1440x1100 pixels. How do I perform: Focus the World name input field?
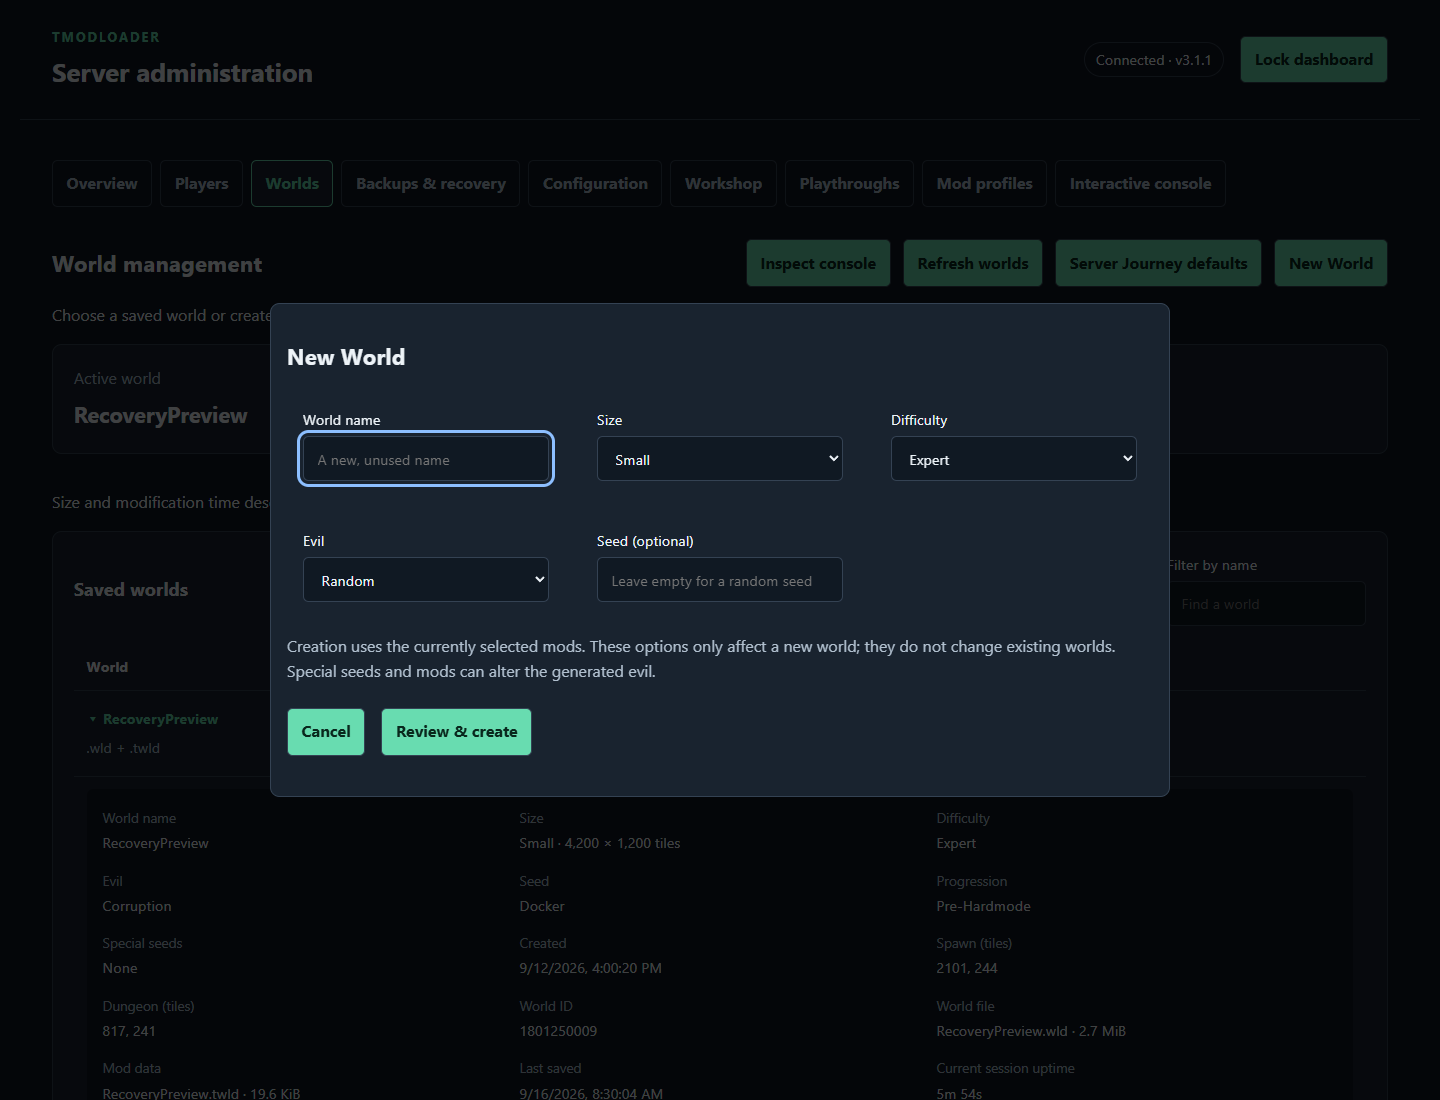pyautogui.click(x=425, y=459)
